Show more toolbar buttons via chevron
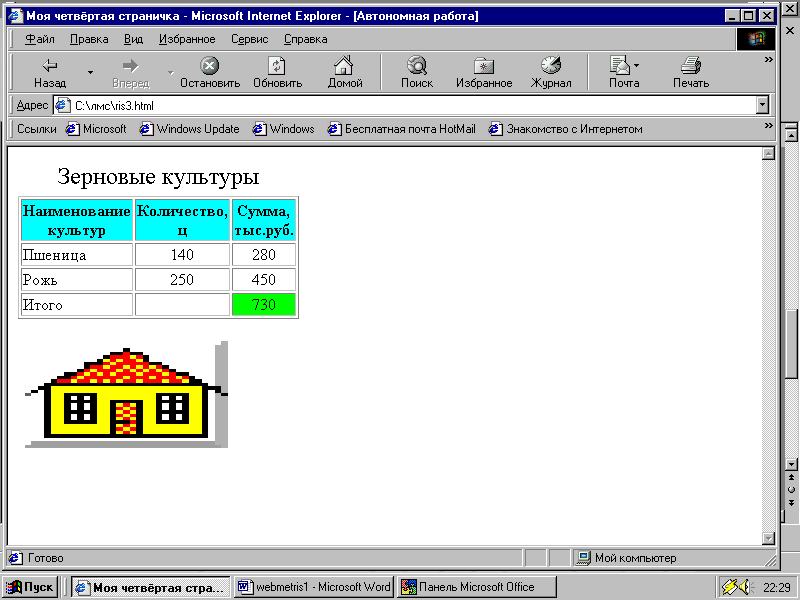 click(768, 60)
